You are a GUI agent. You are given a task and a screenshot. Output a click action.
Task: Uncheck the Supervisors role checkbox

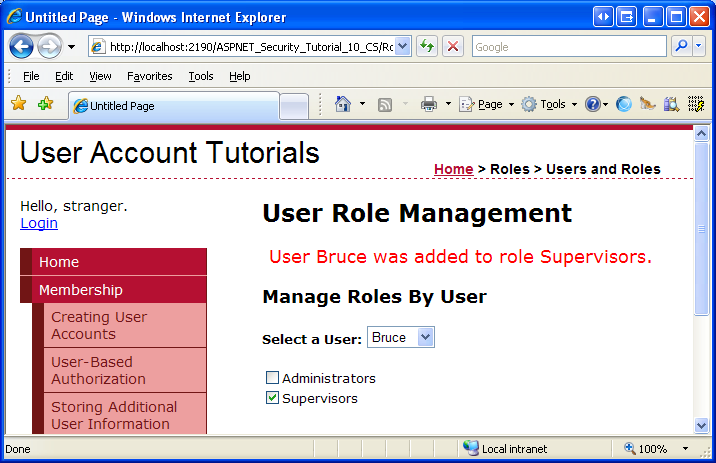tap(272, 398)
